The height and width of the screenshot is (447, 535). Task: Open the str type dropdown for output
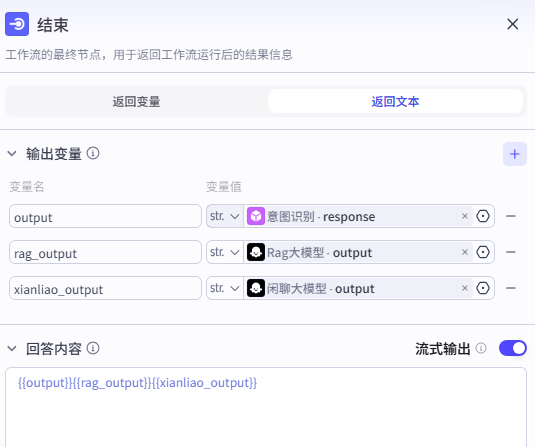(x=225, y=216)
